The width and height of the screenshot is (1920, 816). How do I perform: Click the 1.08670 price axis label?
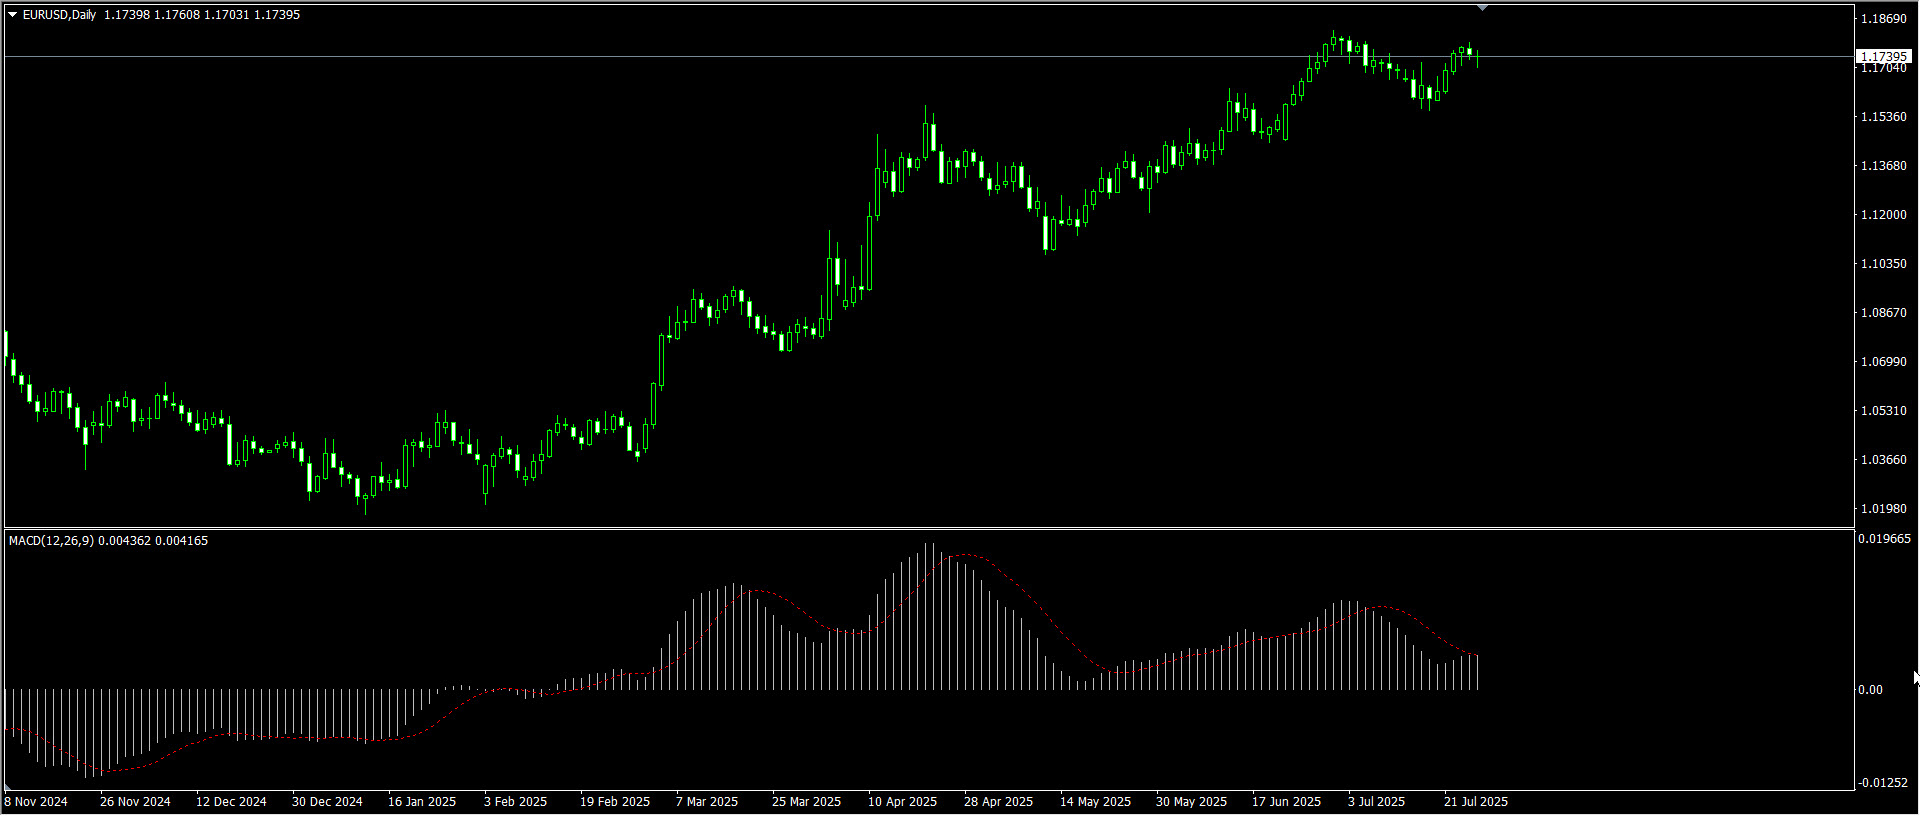[x=1883, y=313]
